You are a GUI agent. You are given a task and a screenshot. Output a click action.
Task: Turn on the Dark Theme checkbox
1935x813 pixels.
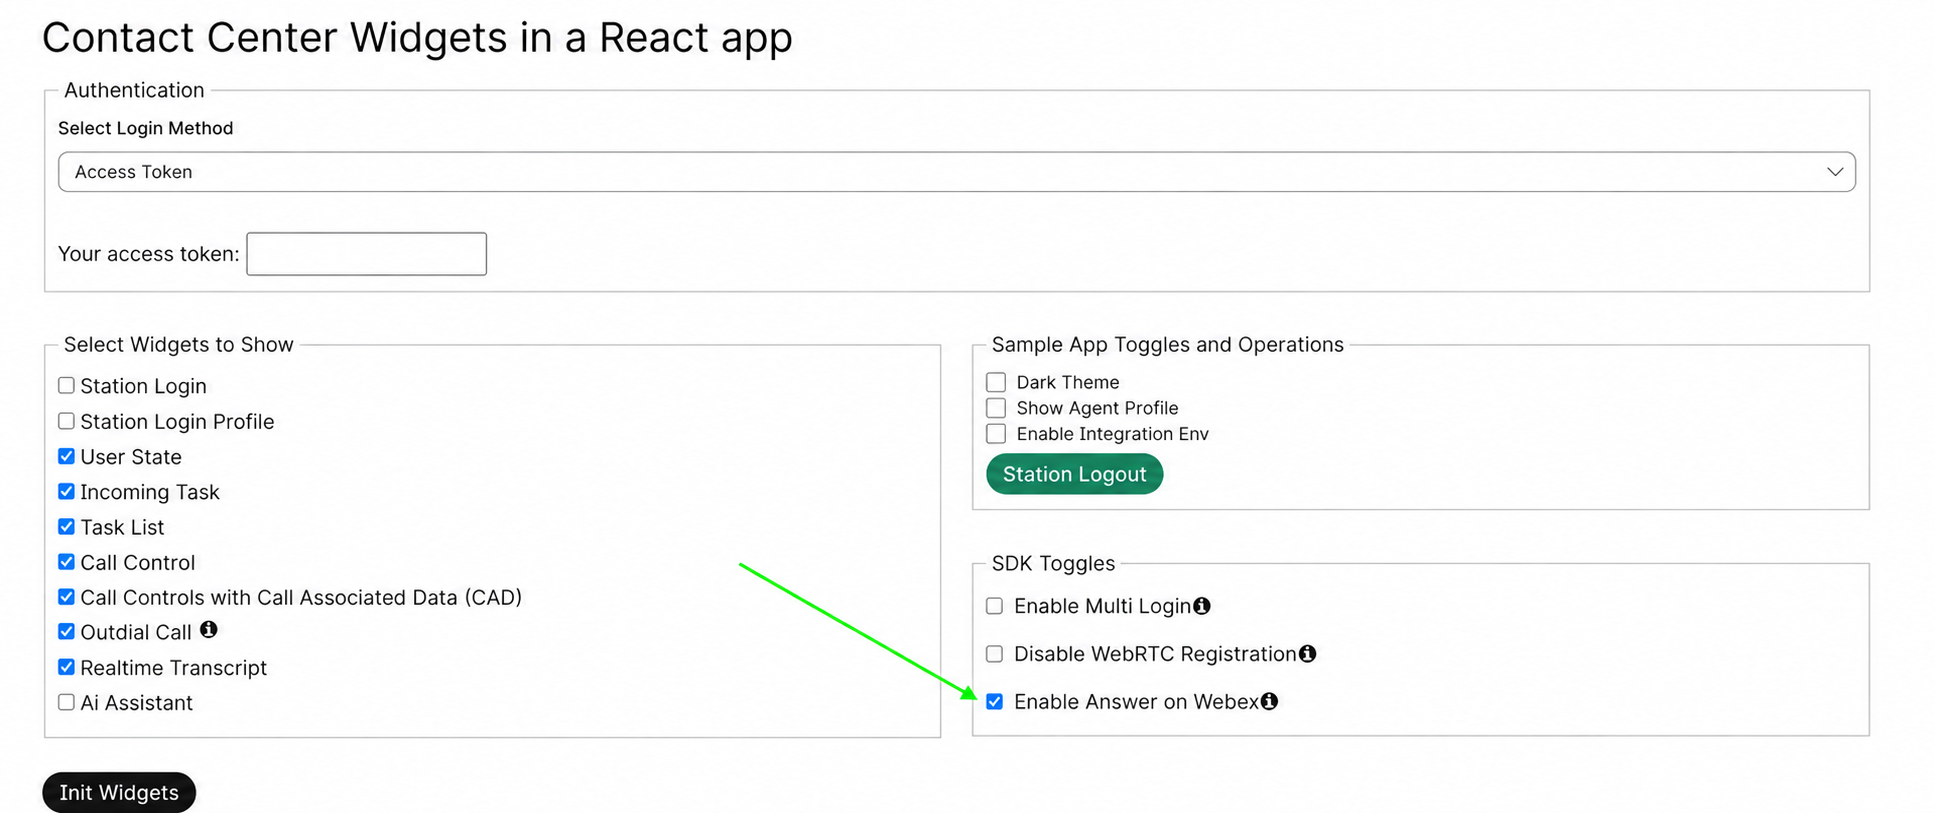[996, 382]
